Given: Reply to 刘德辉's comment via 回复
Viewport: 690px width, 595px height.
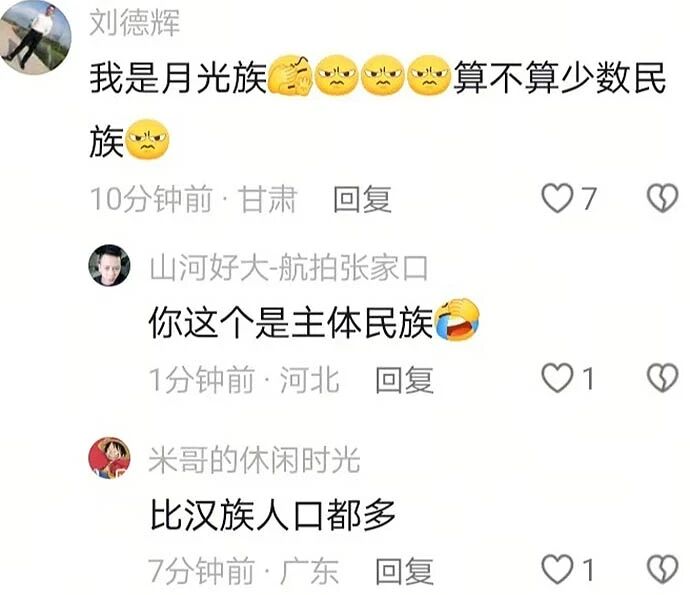Looking at the screenshot, I should 362,199.
